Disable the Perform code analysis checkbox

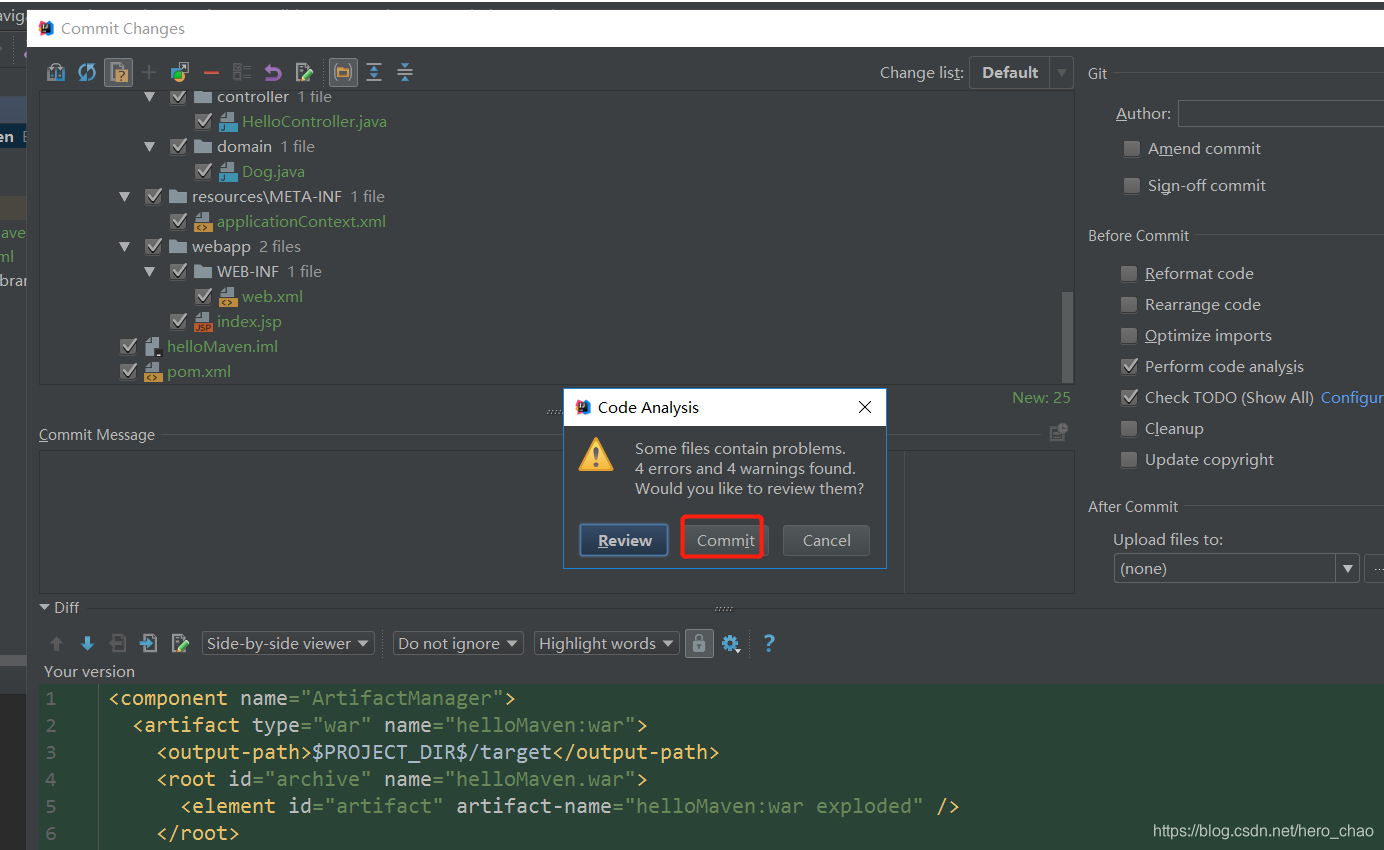pyautogui.click(x=1129, y=366)
